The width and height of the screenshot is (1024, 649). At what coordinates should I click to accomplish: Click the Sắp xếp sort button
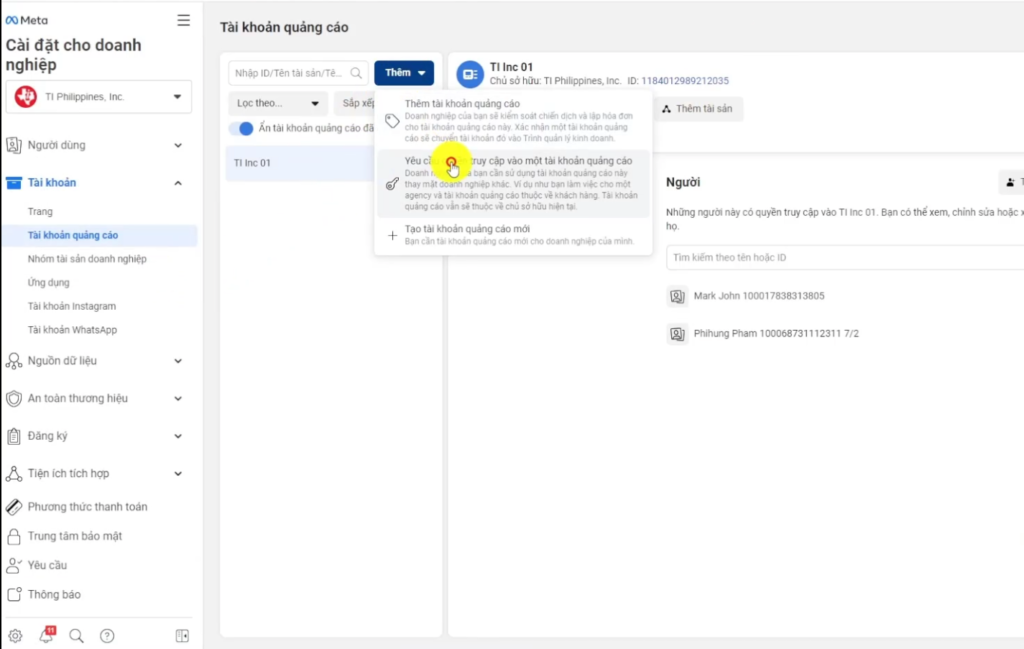tap(357, 103)
